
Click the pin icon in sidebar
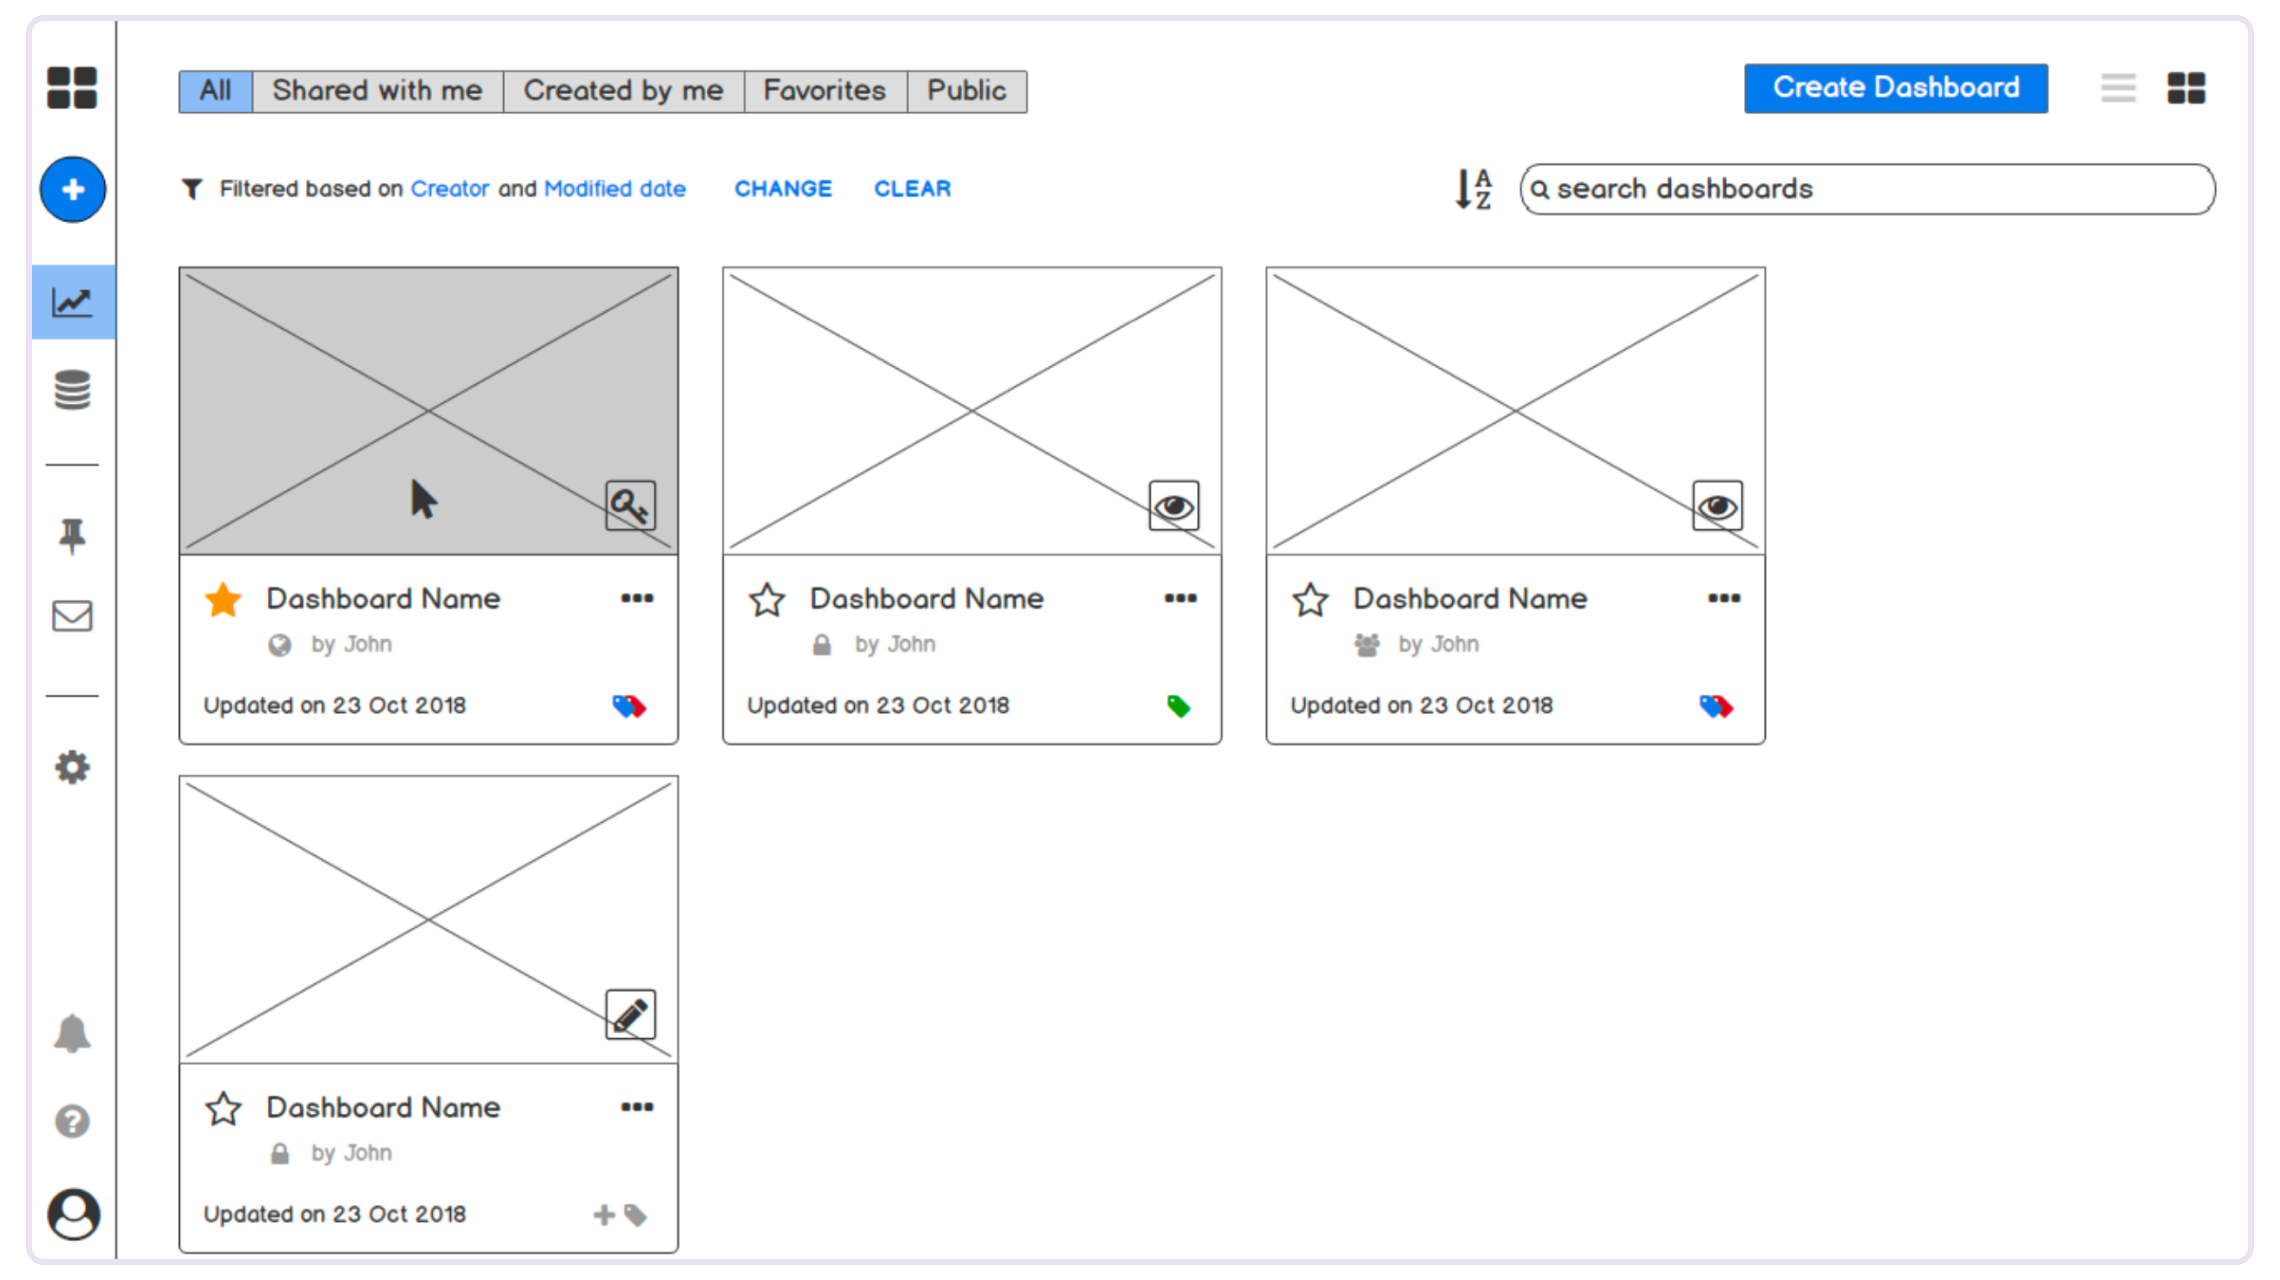coord(72,537)
